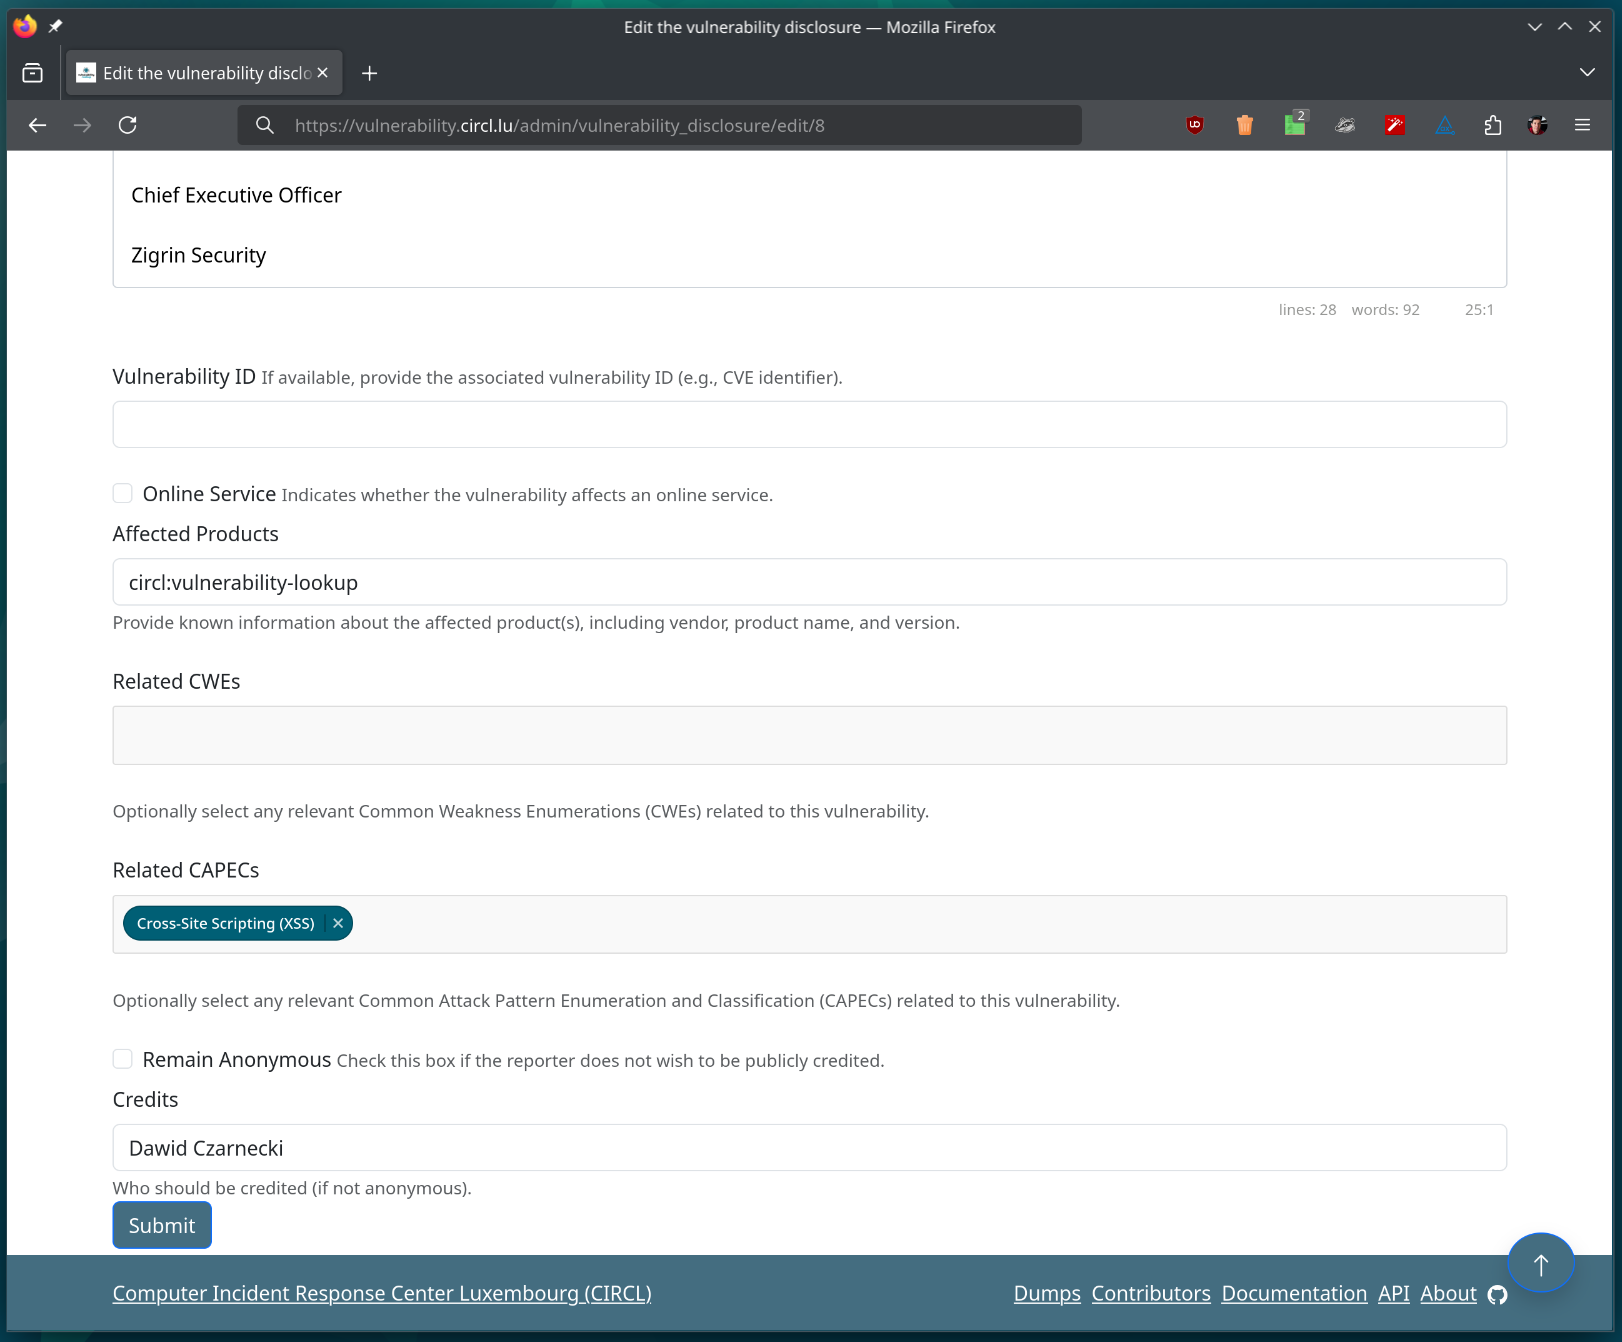
Task: Click the GitHub icon in footer
Action: 1497,1295
